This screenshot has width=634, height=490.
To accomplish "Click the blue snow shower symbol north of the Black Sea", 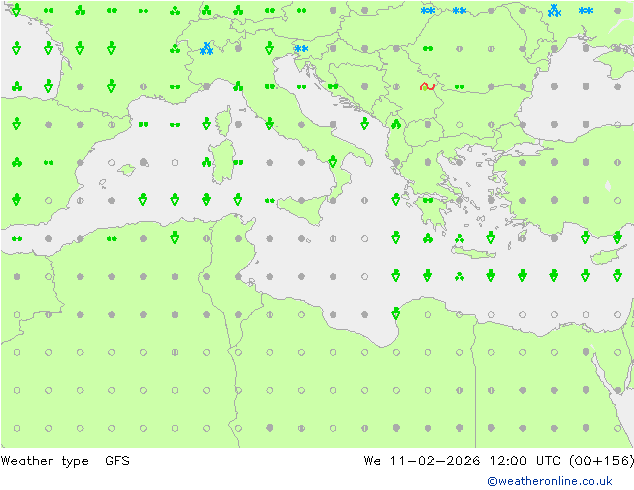I will 554,11.
